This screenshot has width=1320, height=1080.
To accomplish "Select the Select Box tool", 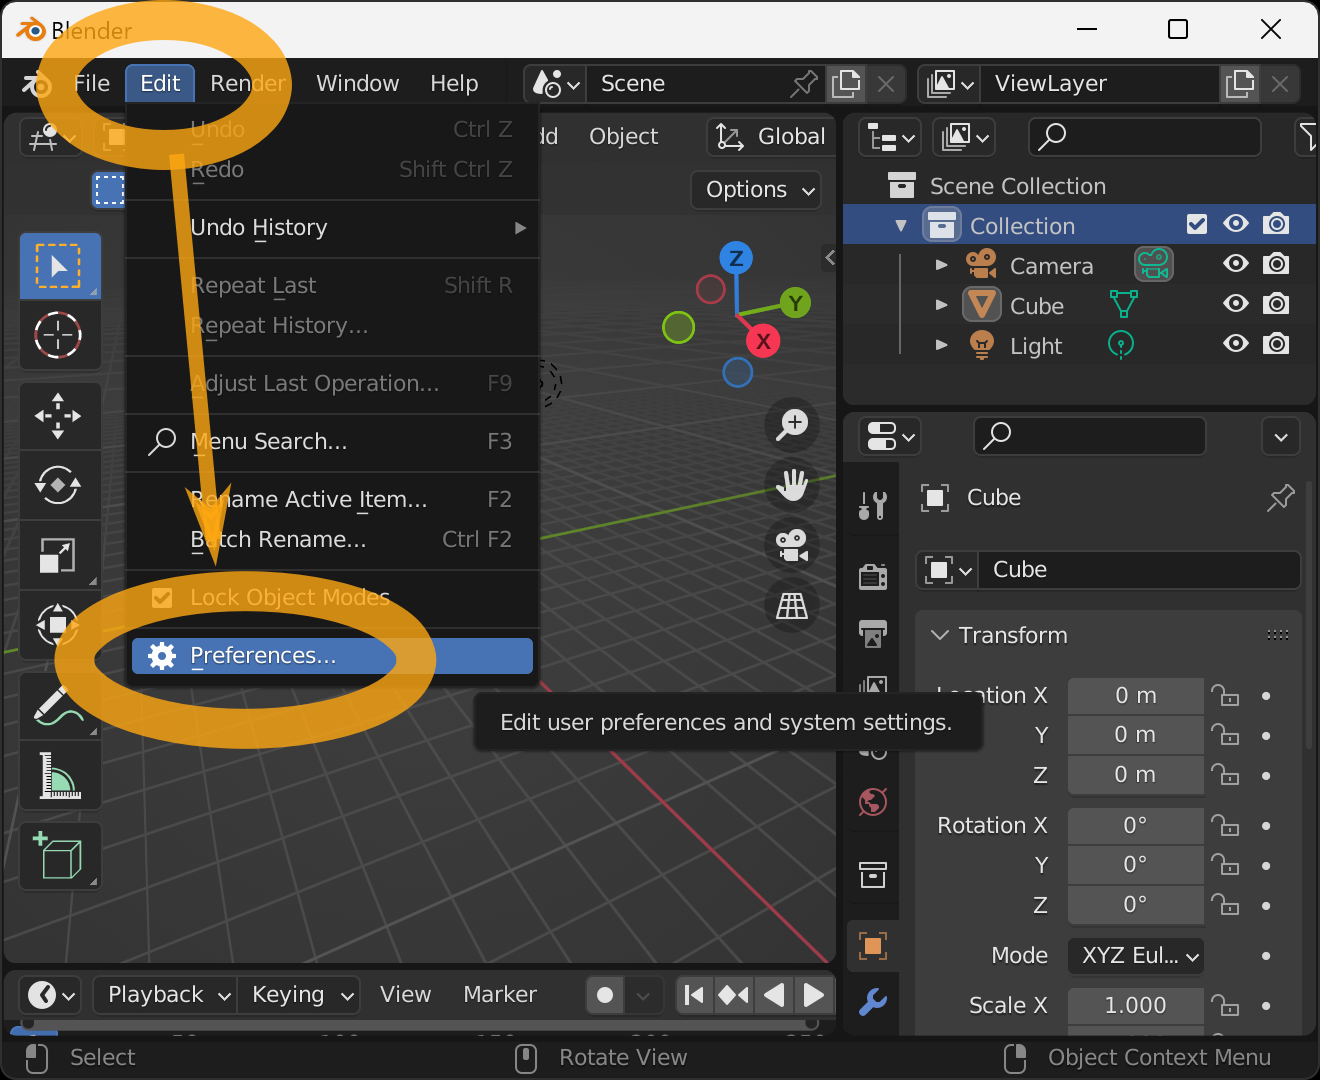I will 59,266.
